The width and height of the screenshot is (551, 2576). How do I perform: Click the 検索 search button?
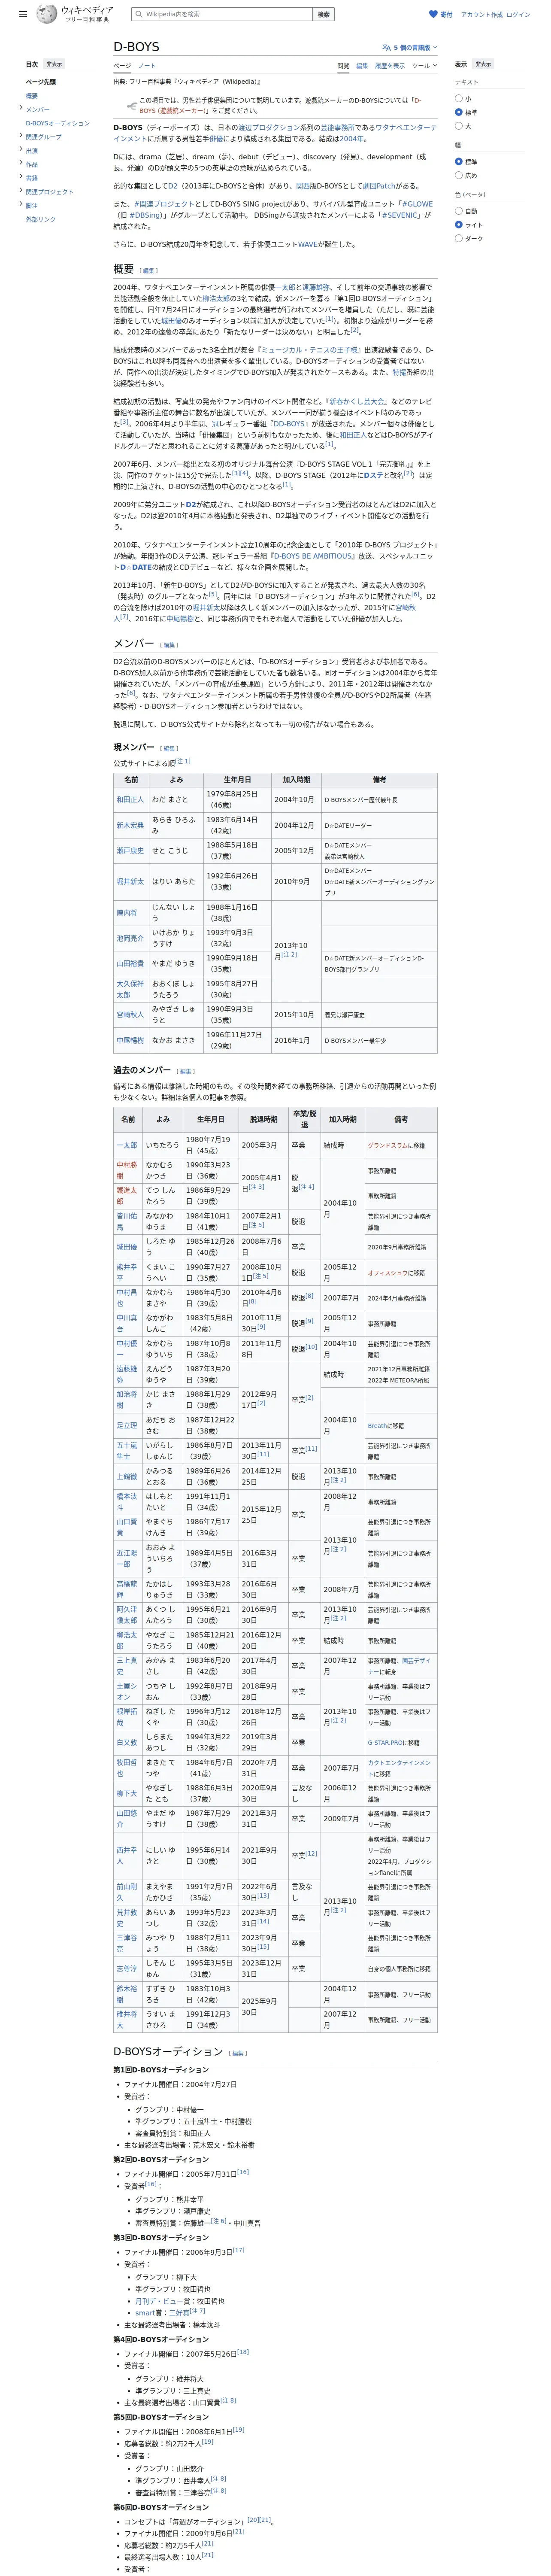(323, 15)
